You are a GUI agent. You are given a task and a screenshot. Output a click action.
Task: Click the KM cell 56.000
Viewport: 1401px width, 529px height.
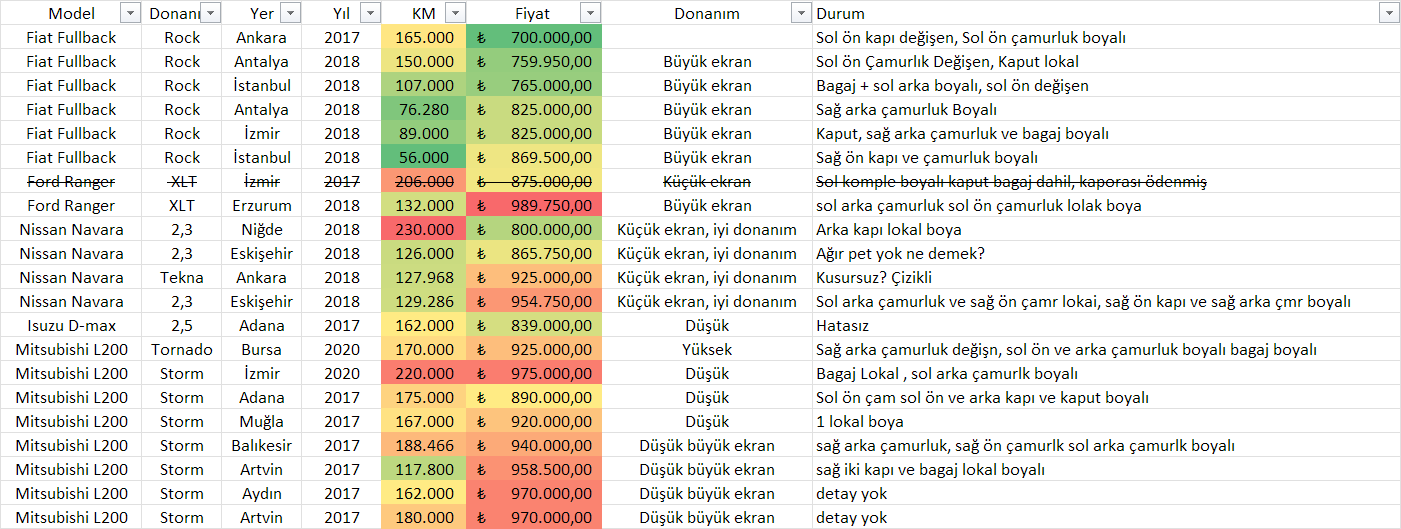(x=424, y=157)
